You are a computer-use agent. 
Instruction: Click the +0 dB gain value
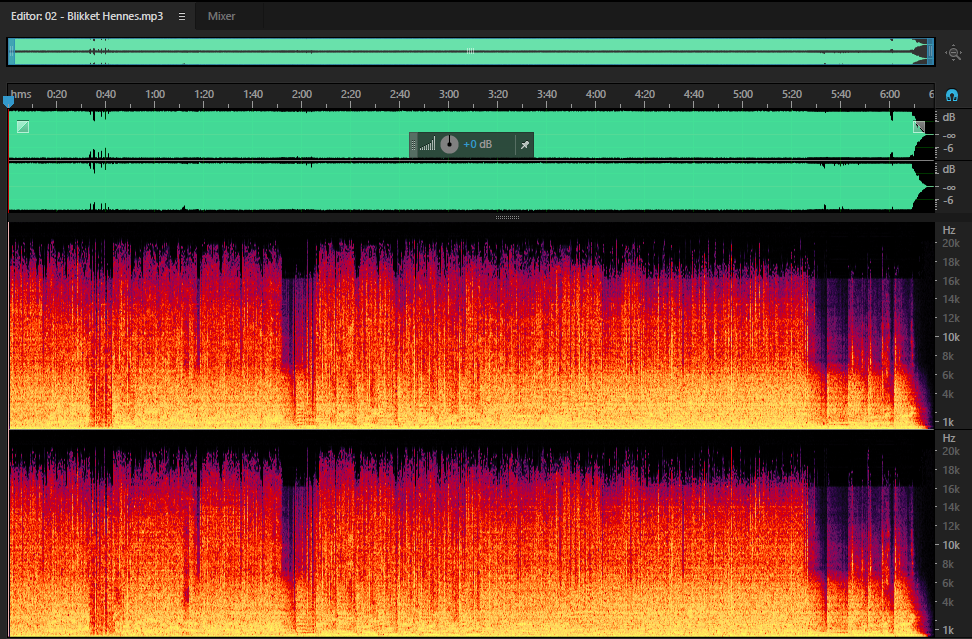point(477,144)
